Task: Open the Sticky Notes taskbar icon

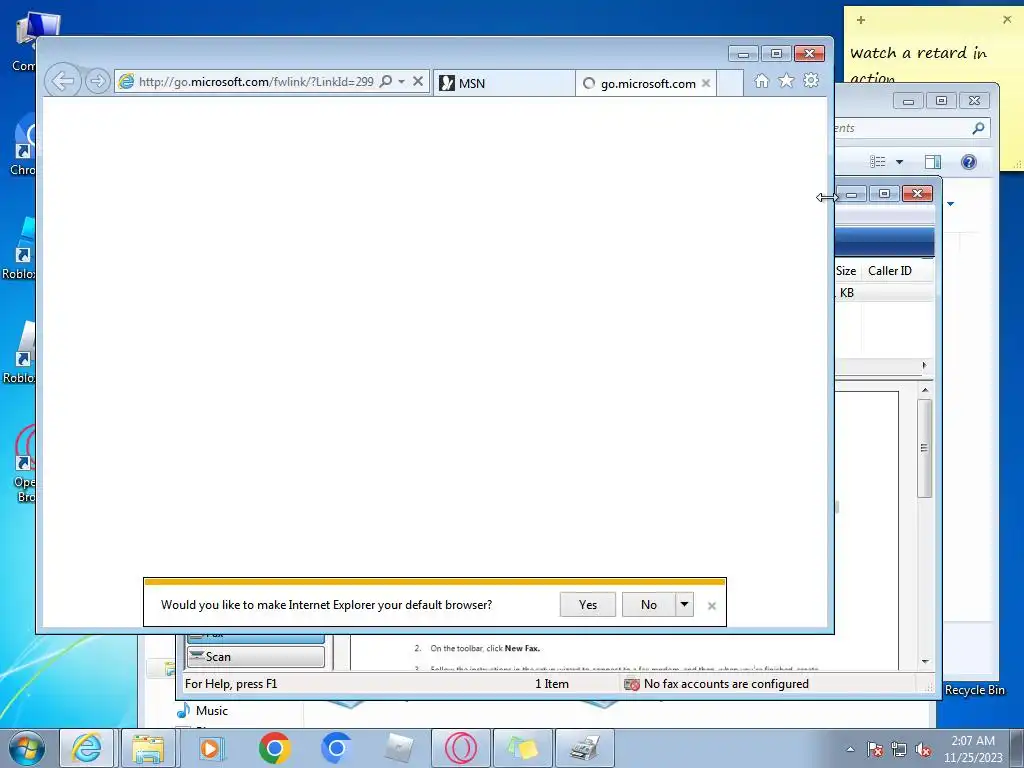Action: 522,748
